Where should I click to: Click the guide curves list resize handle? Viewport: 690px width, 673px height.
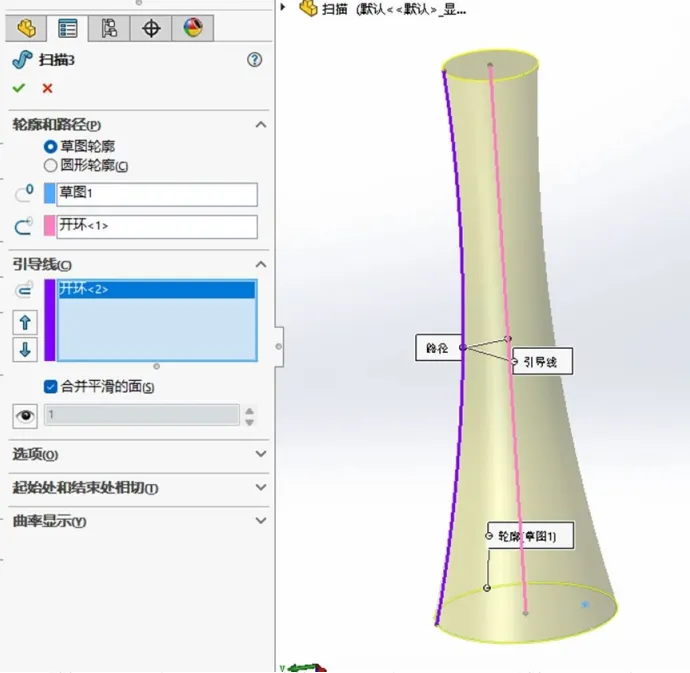coord(157,366)
